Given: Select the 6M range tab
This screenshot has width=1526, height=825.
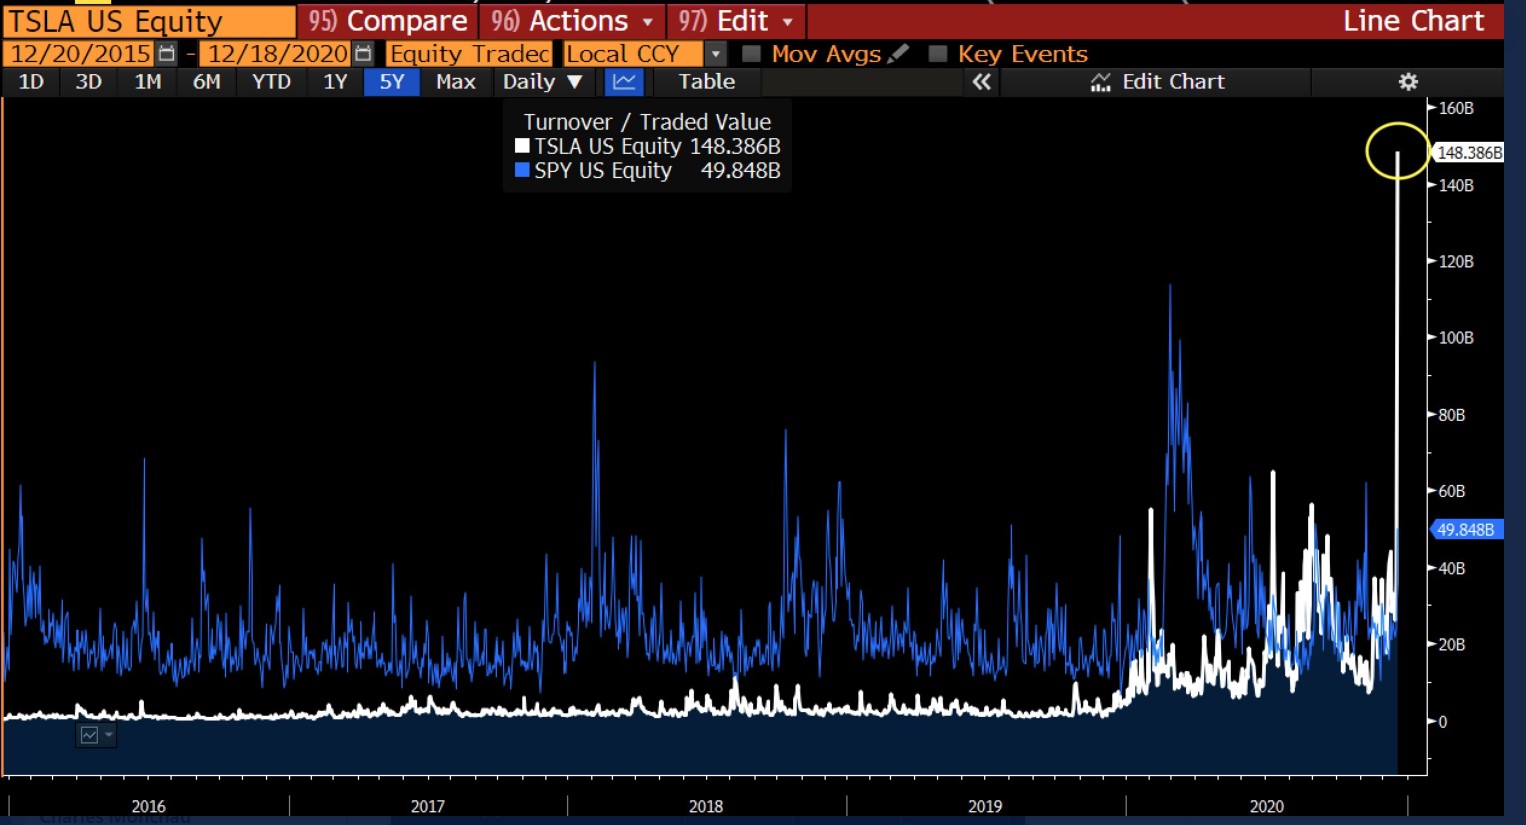Looking at the screenshot, I should coord(206,82).
